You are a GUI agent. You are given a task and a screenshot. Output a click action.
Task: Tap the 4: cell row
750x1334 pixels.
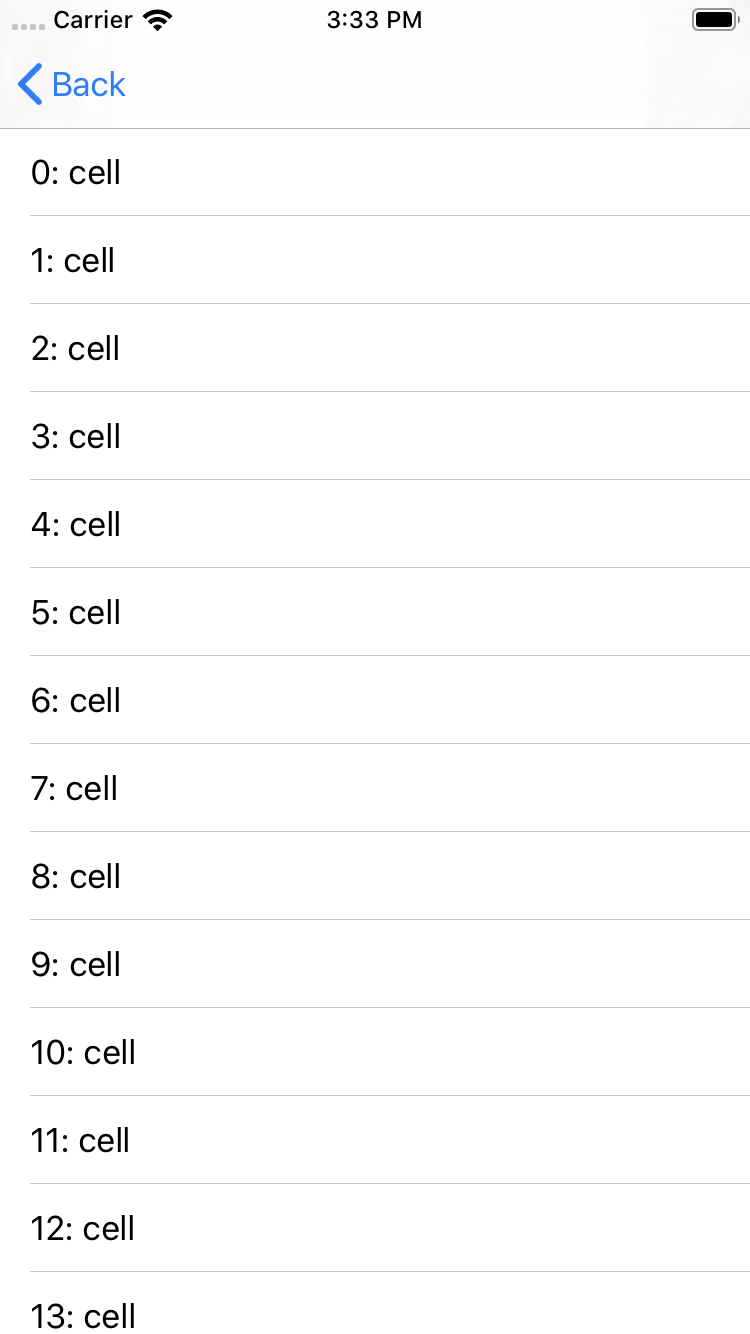click(x=375, y=524)
